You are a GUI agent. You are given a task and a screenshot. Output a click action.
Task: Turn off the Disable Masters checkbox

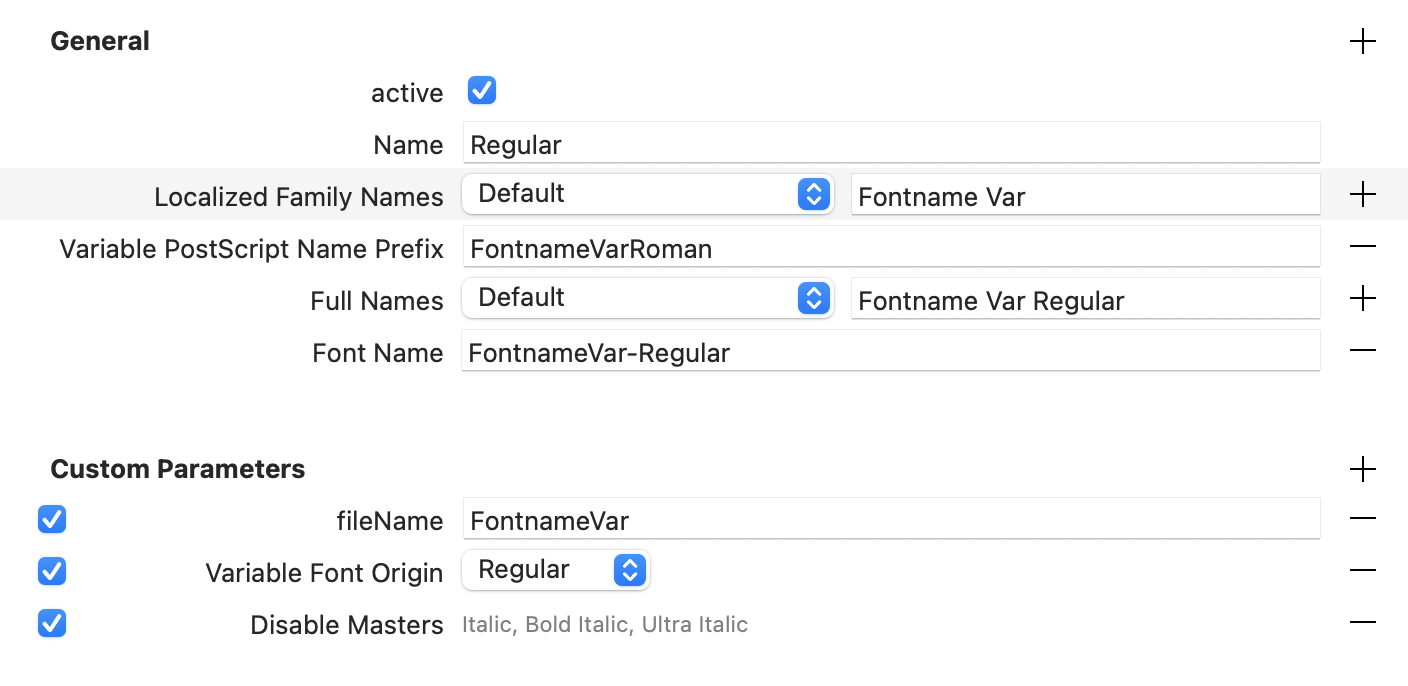pos(52,623)
